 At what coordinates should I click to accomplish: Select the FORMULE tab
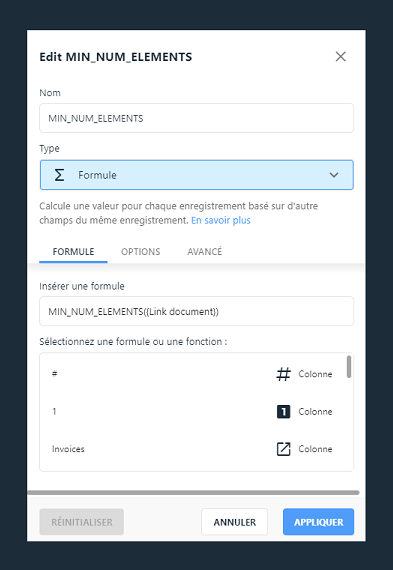(x=73, y=252)
